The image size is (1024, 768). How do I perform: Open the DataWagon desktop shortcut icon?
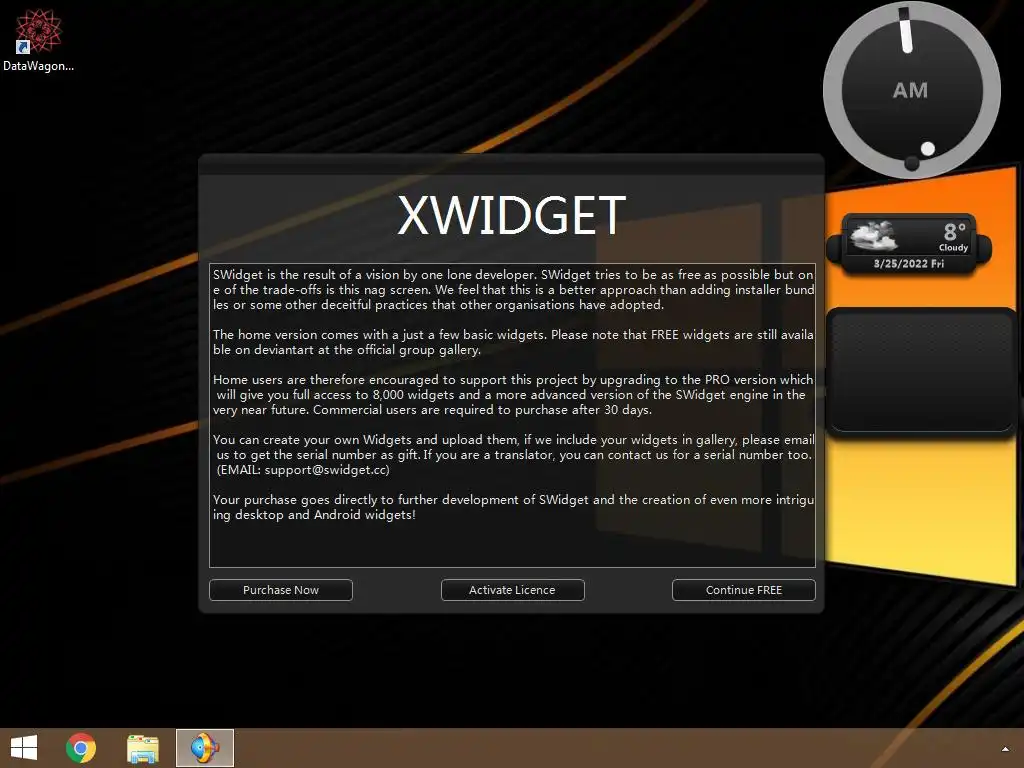pos(38,39)
